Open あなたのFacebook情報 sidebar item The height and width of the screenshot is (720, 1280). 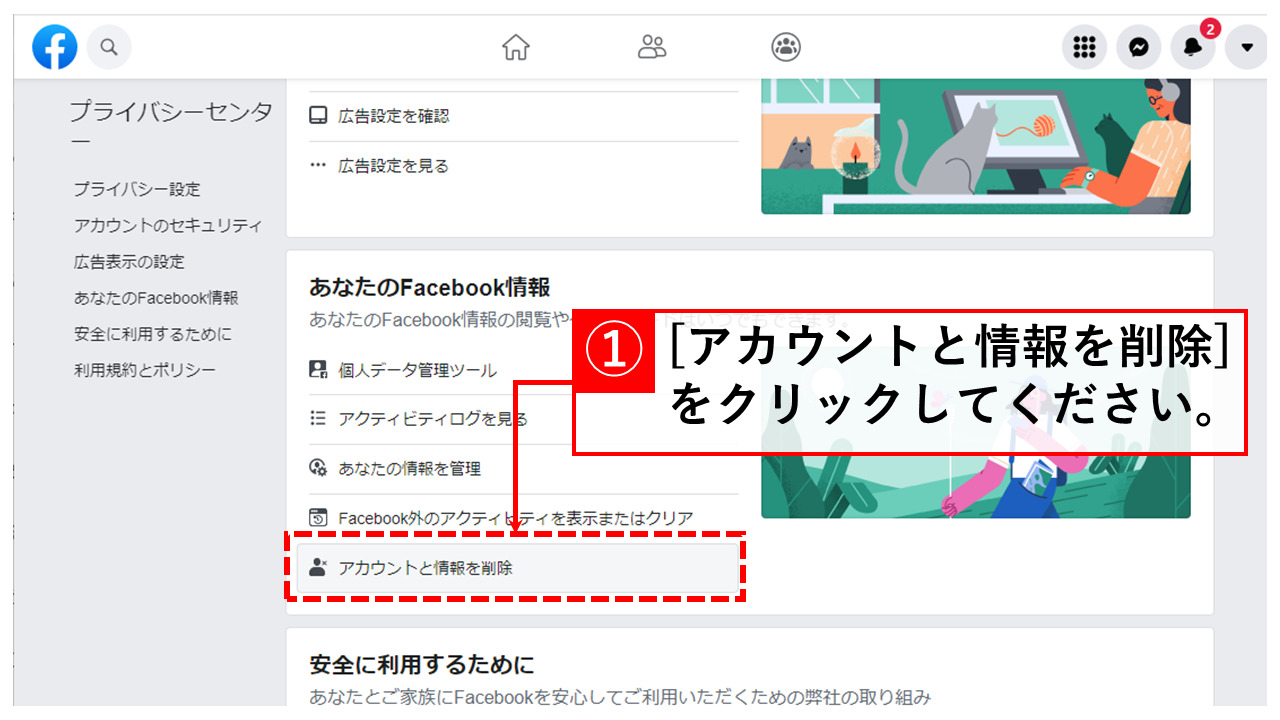(x=156, y=298)
